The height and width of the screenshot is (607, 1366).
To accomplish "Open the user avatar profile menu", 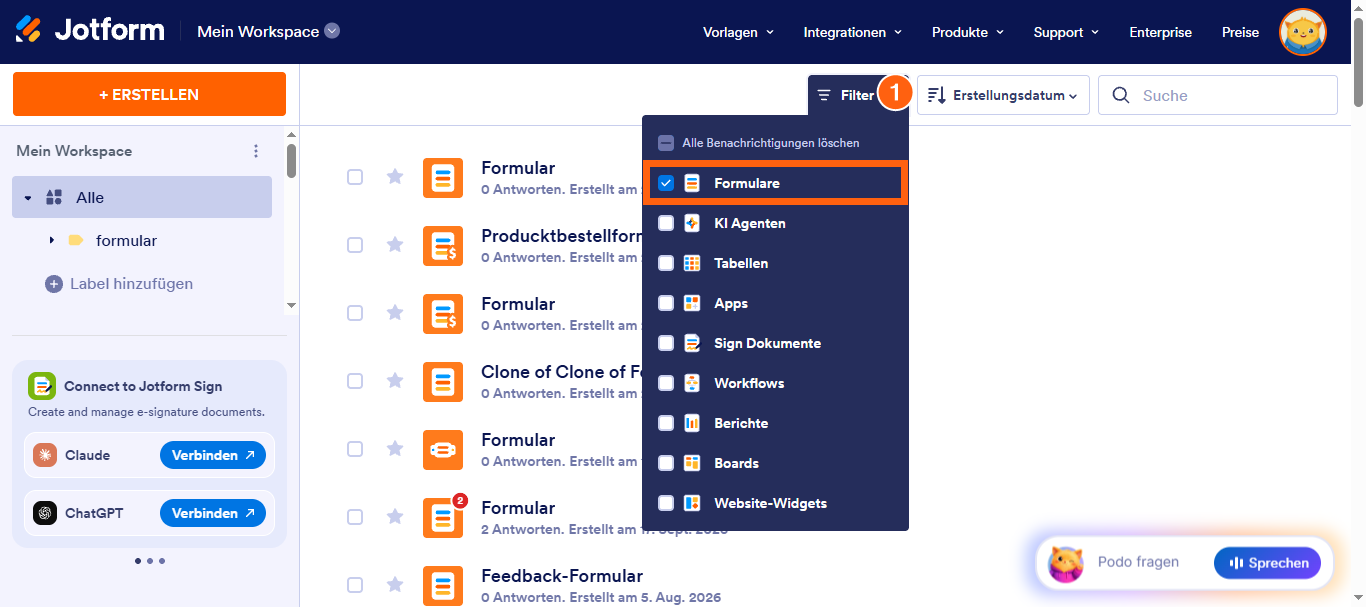I will (1303, 32).
